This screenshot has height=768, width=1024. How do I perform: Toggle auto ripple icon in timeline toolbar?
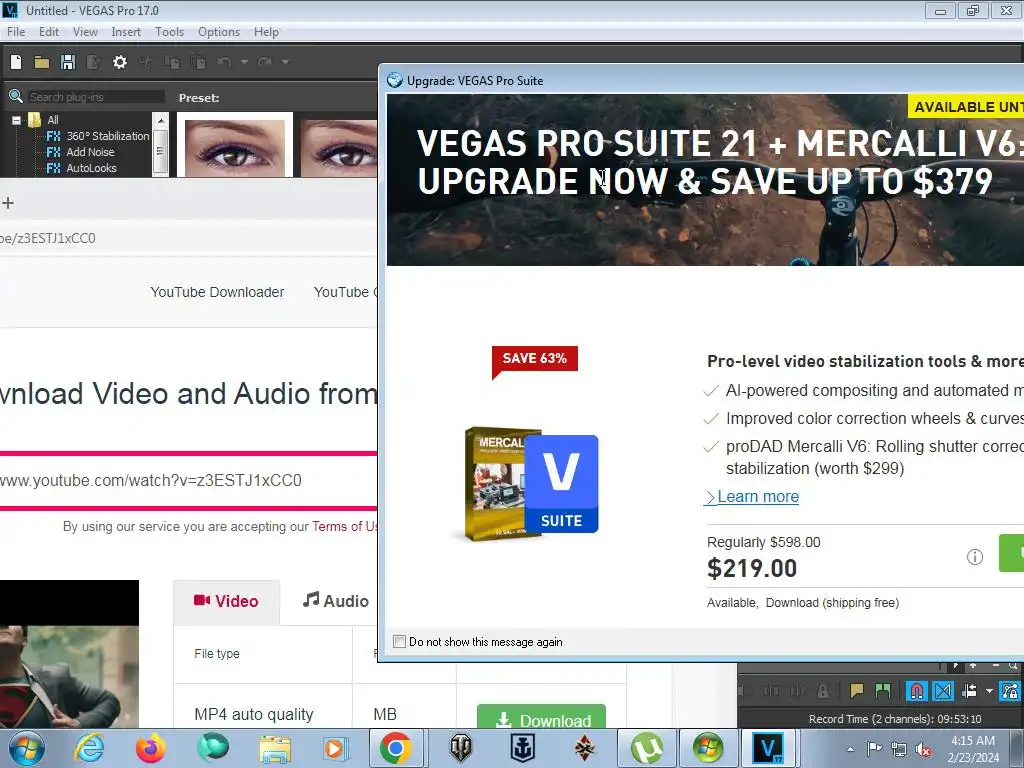[969, 690]
